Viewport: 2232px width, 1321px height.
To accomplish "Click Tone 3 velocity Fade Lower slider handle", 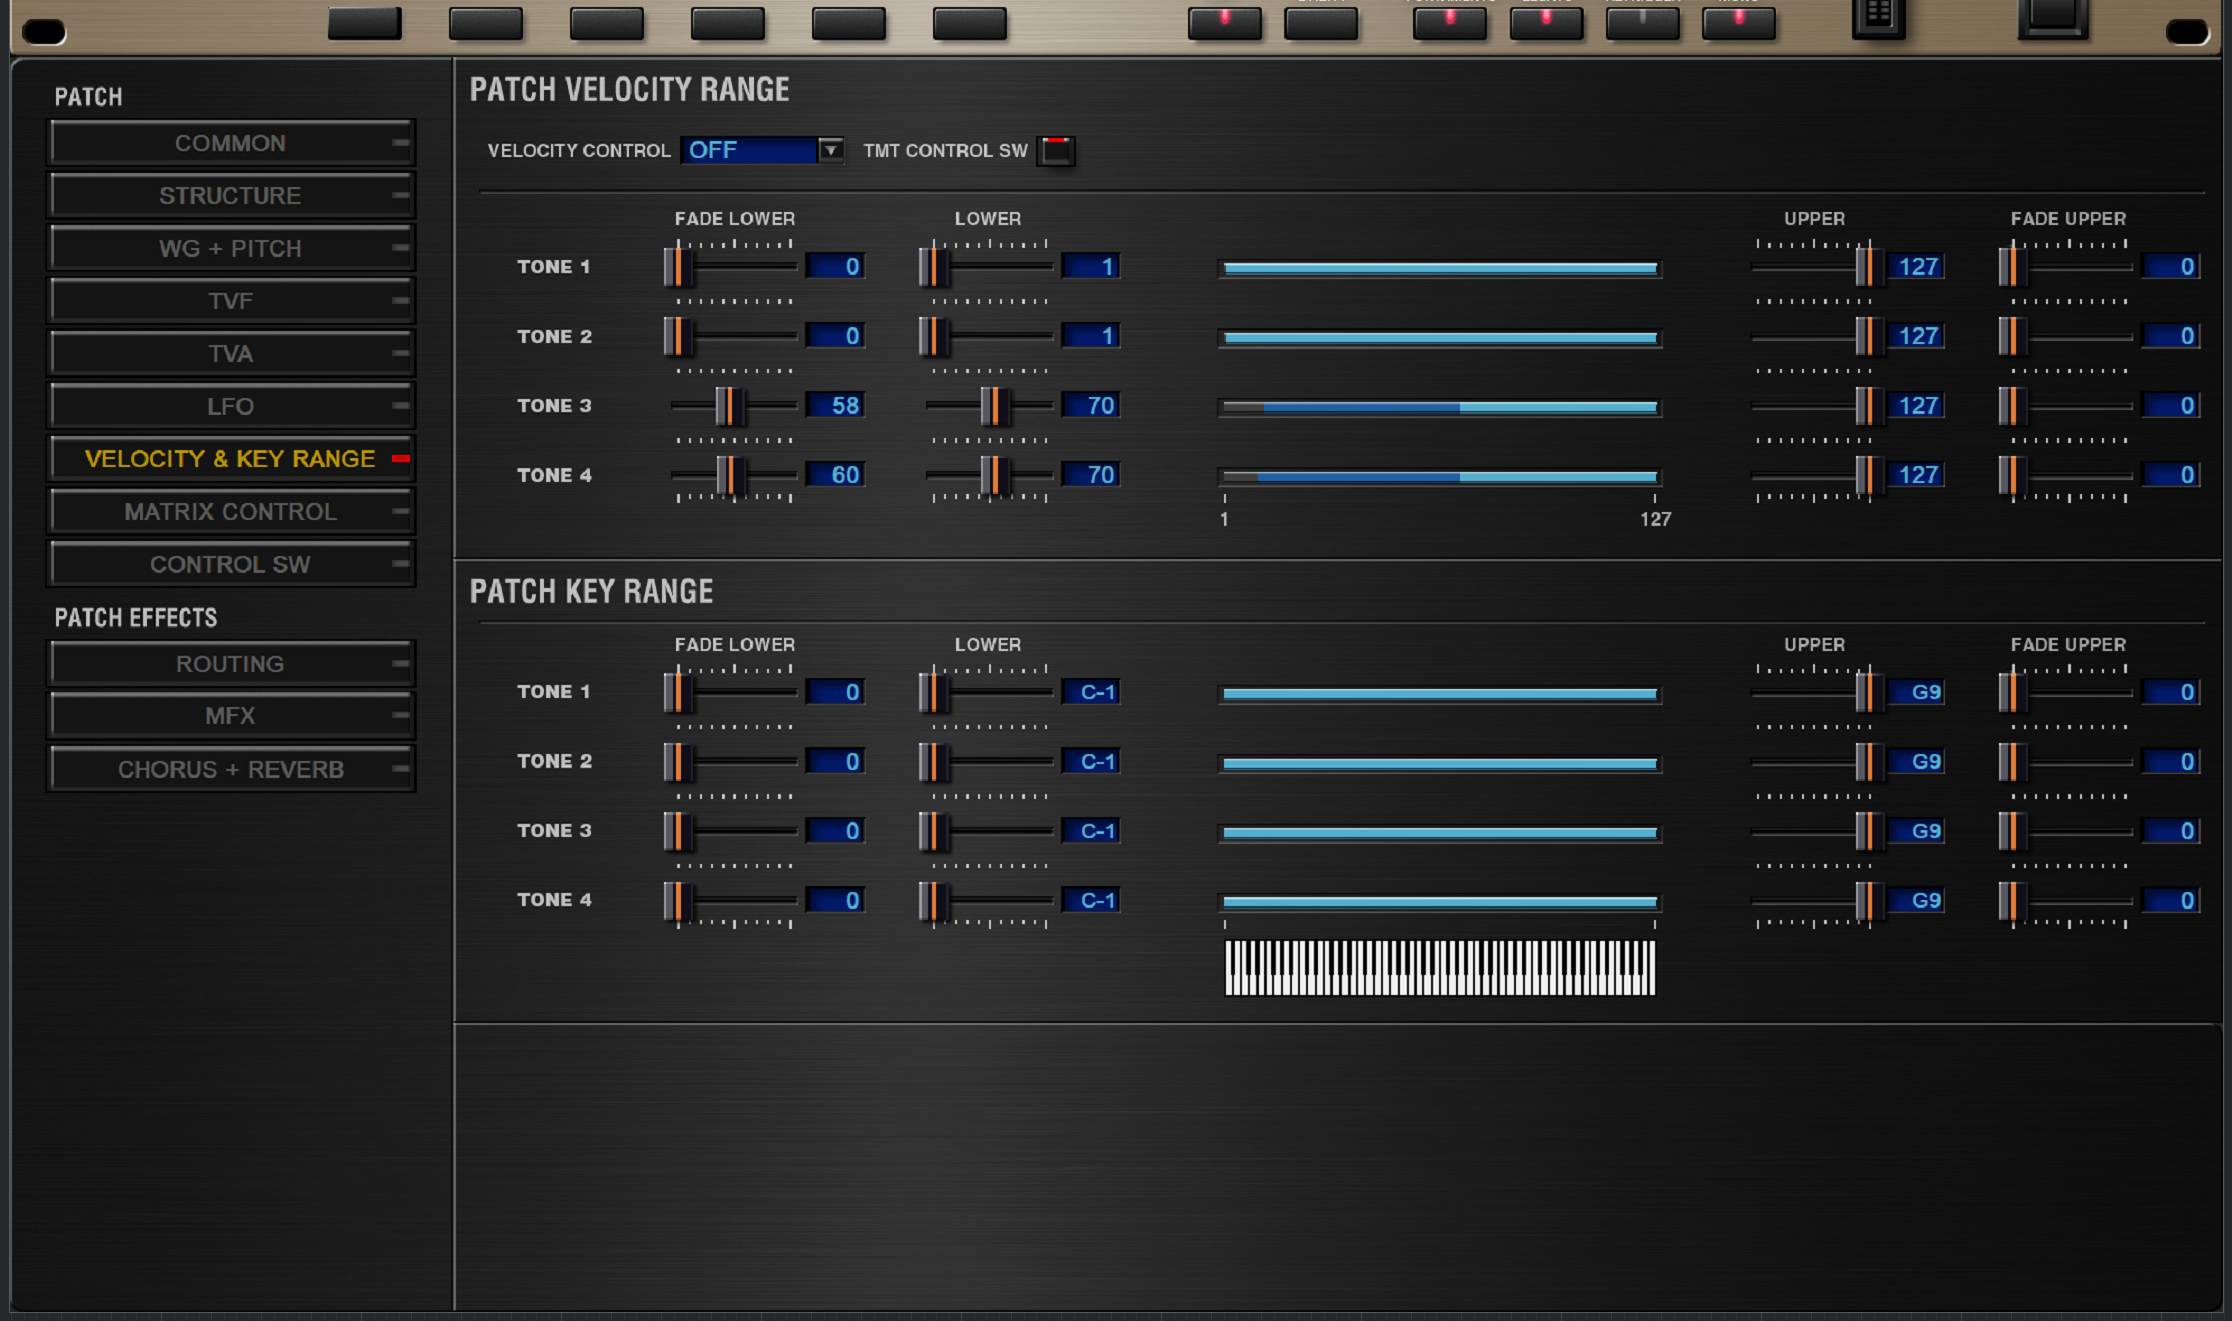I will coord(730,406).
